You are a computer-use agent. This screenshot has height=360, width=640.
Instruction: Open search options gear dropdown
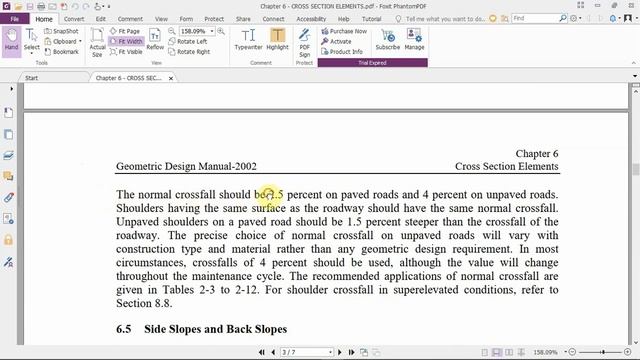[x=576, y=18]
